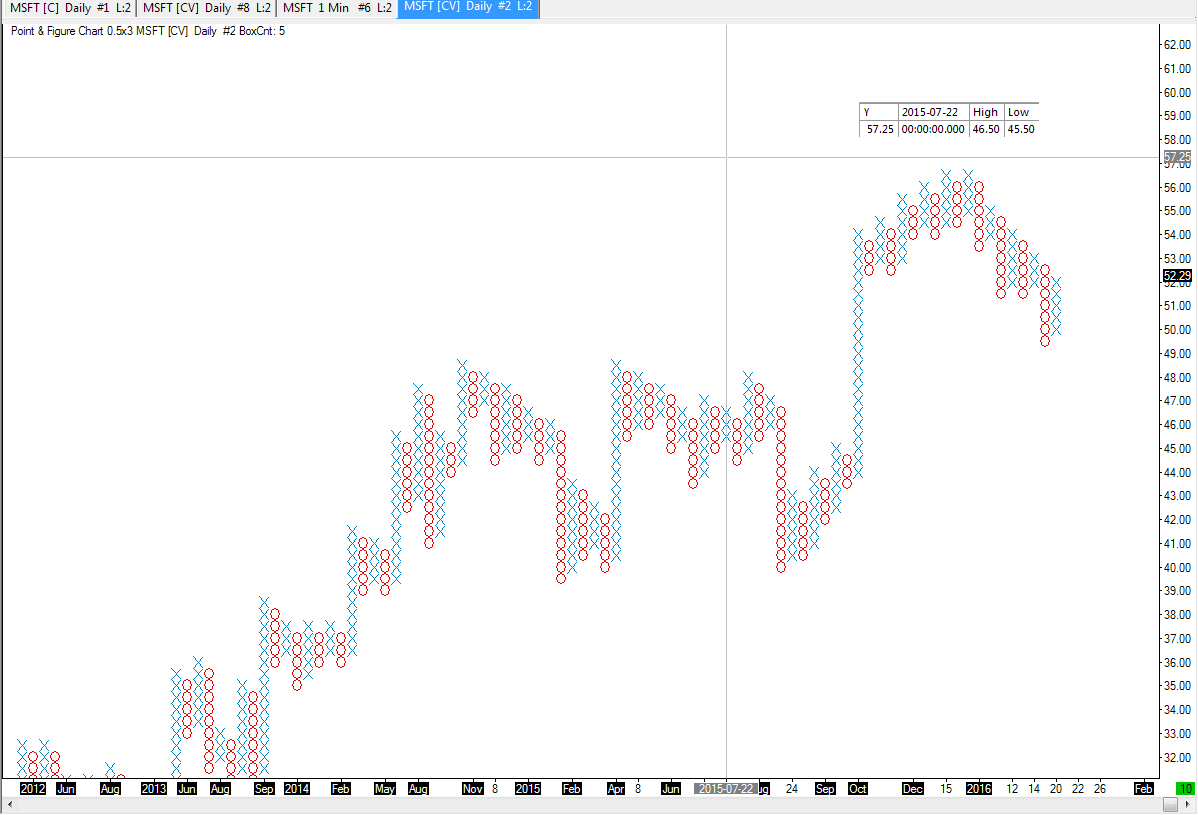
Task: Click the Point & Figure Chart header text
Action: 148,31
